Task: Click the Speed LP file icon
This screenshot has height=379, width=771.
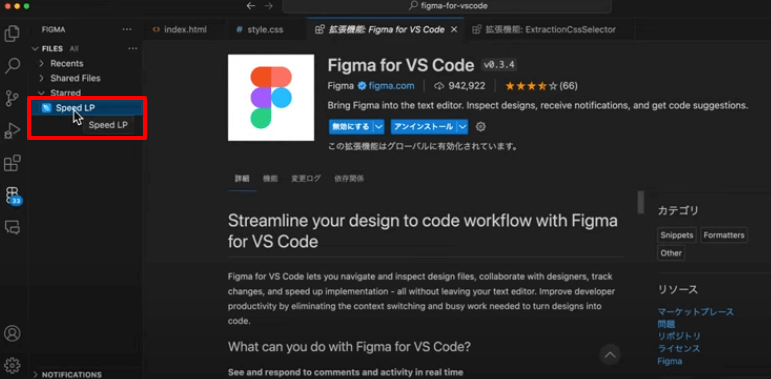Action: 47,108
